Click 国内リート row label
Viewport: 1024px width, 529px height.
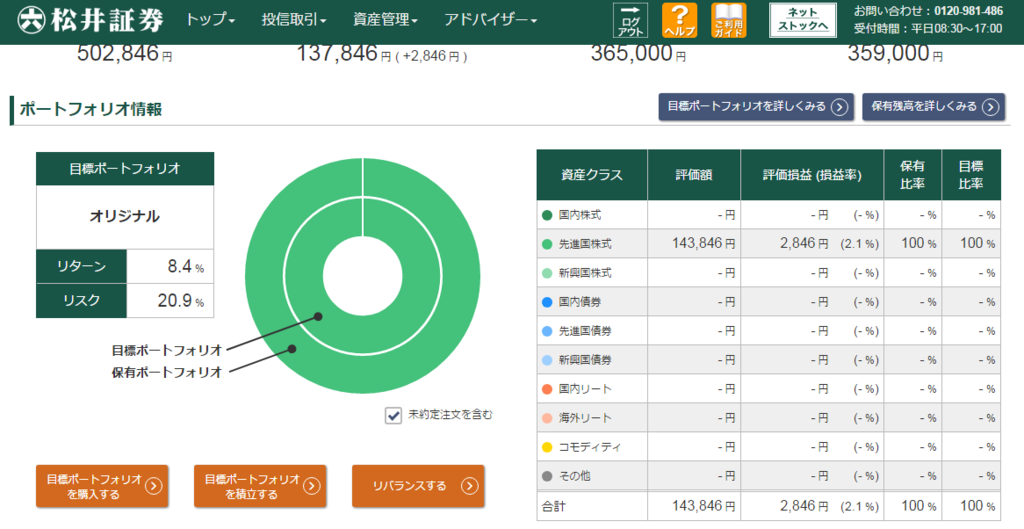tap(585, 389)
